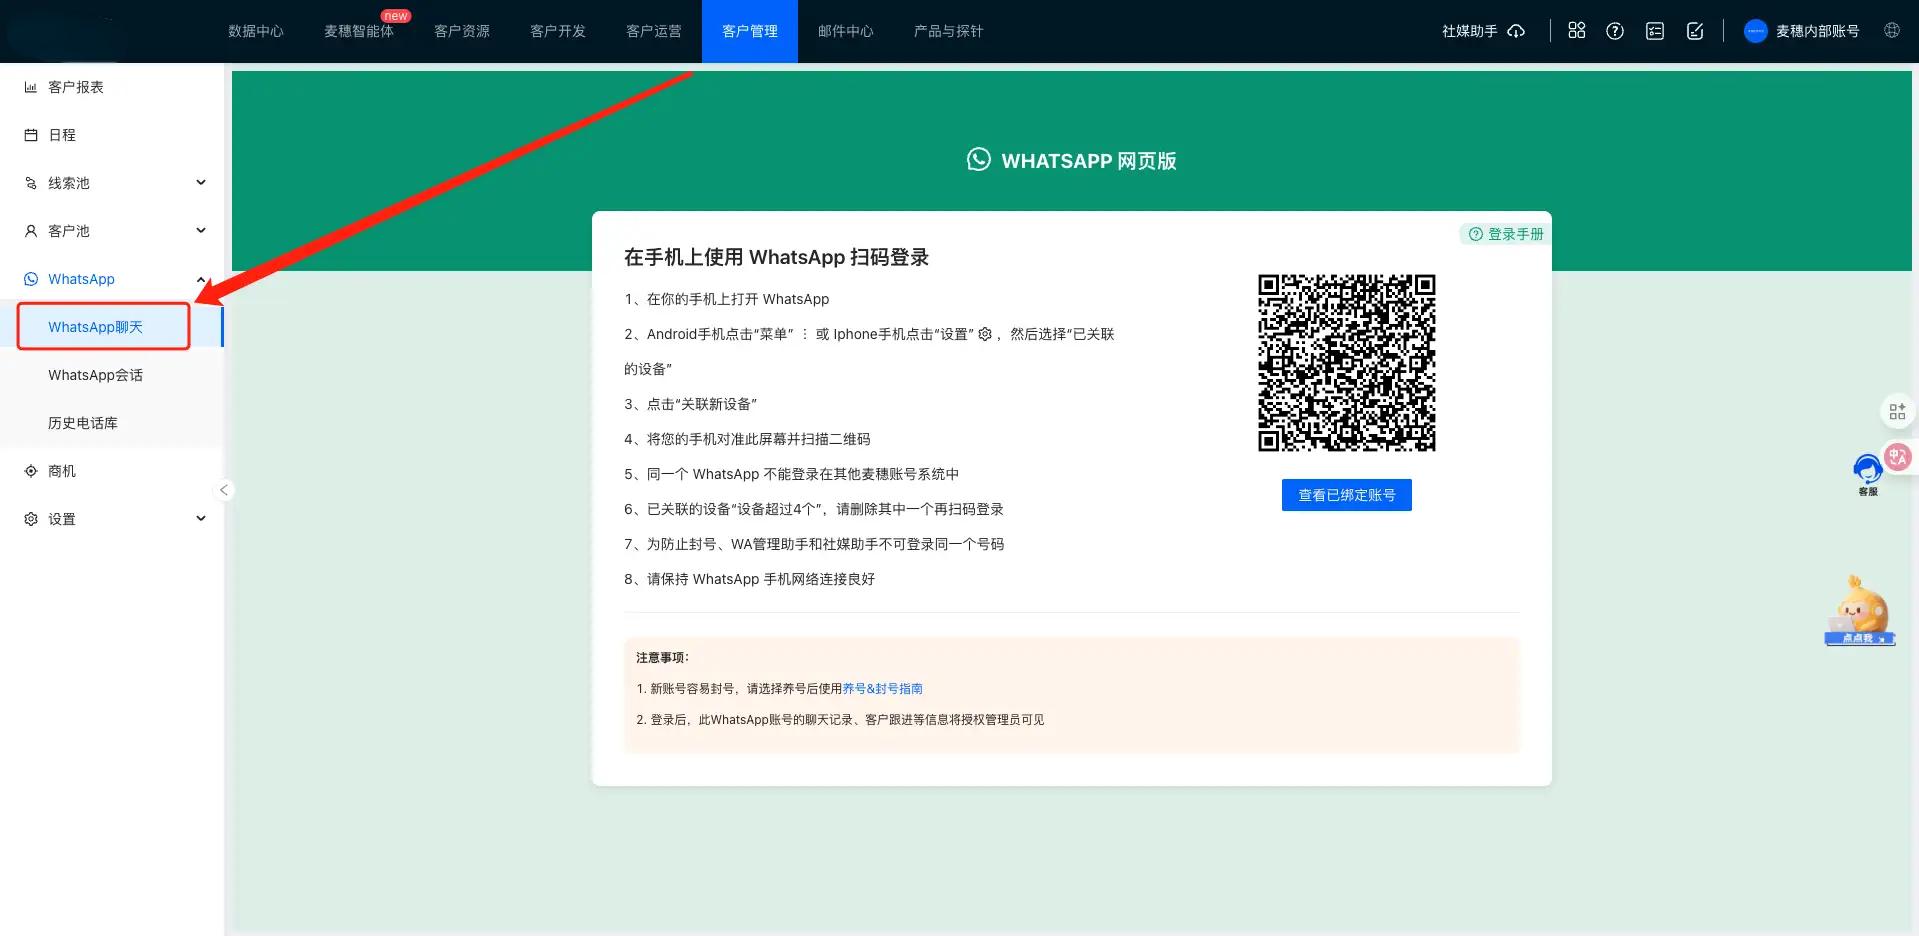Click the edit note icon in header

click(x=1694, y=31)
